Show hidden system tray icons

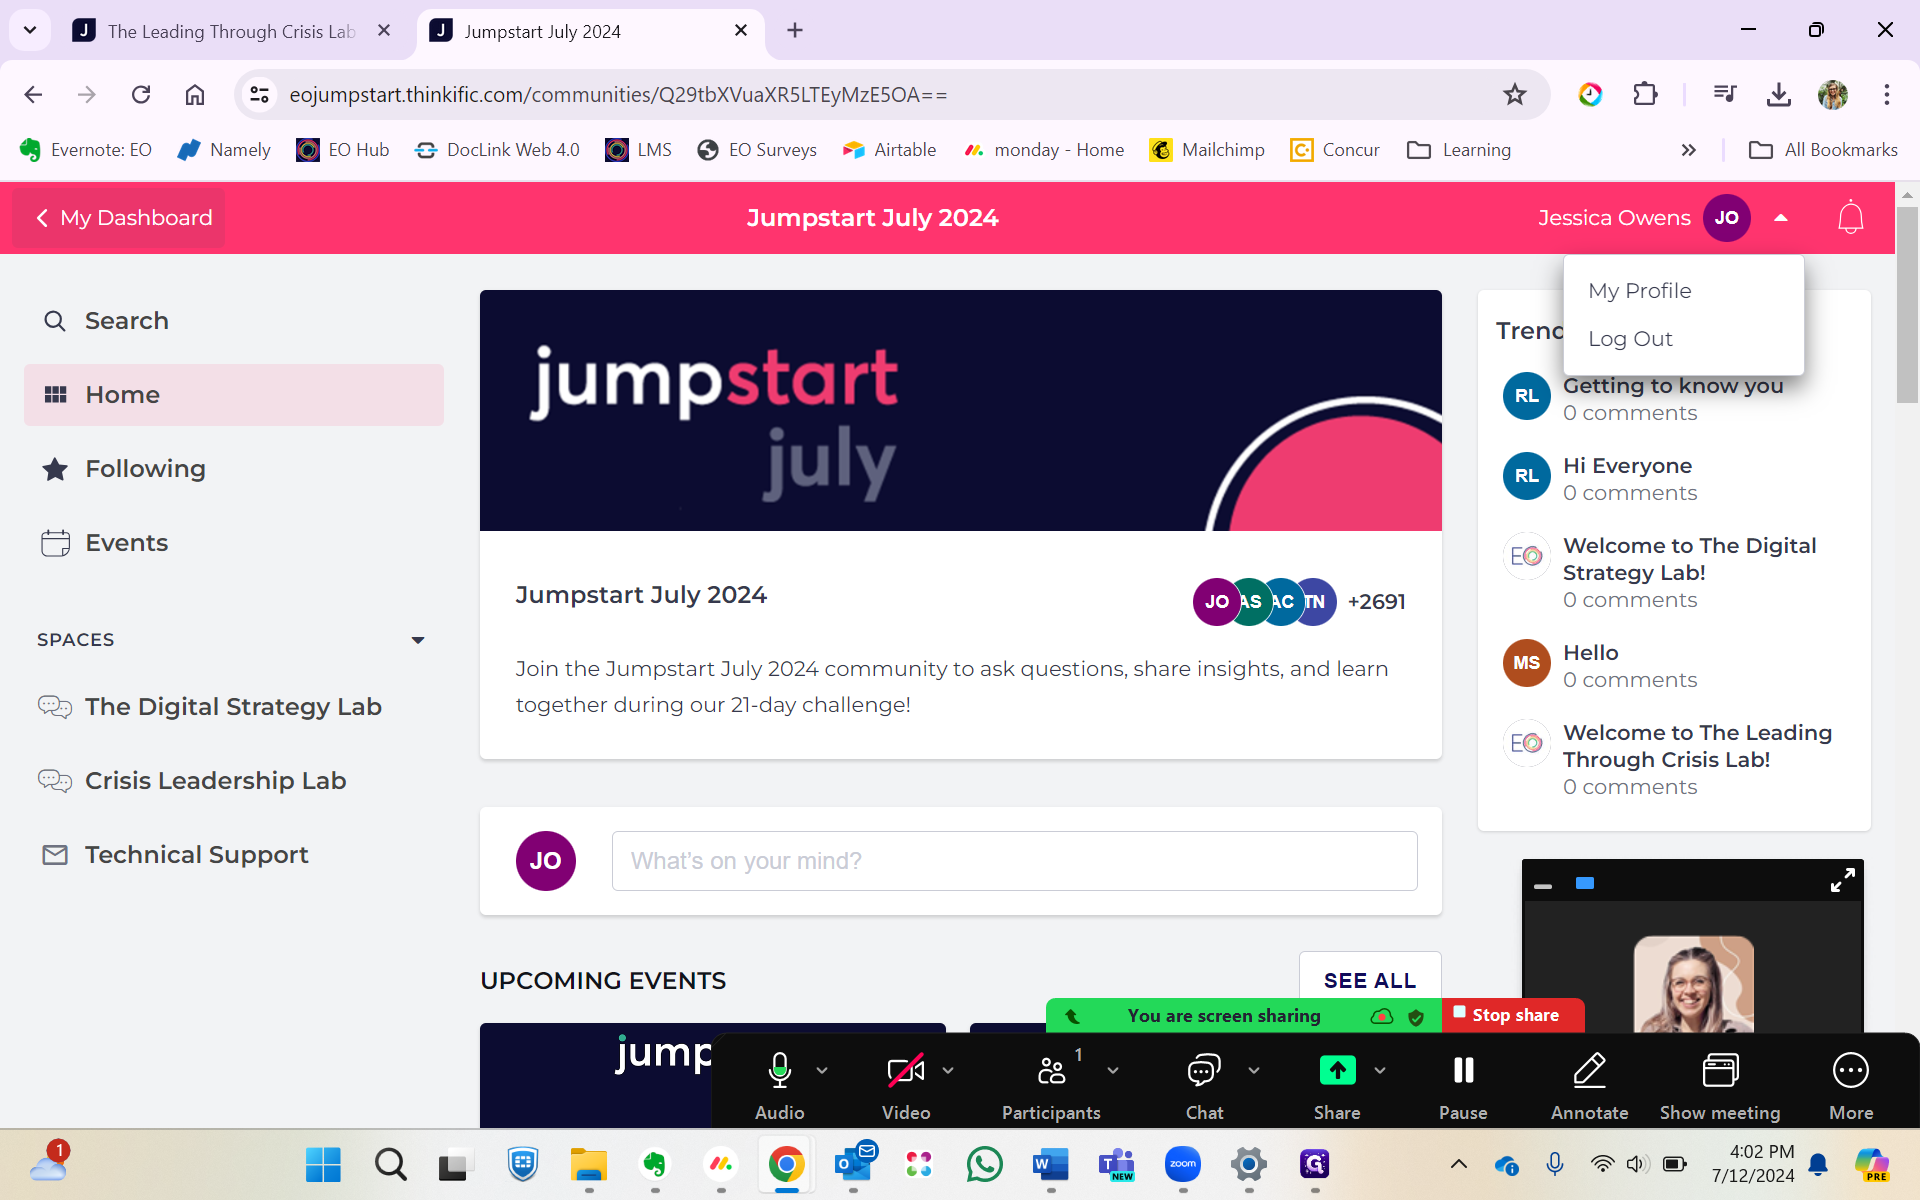(x=1459, y=1163)
